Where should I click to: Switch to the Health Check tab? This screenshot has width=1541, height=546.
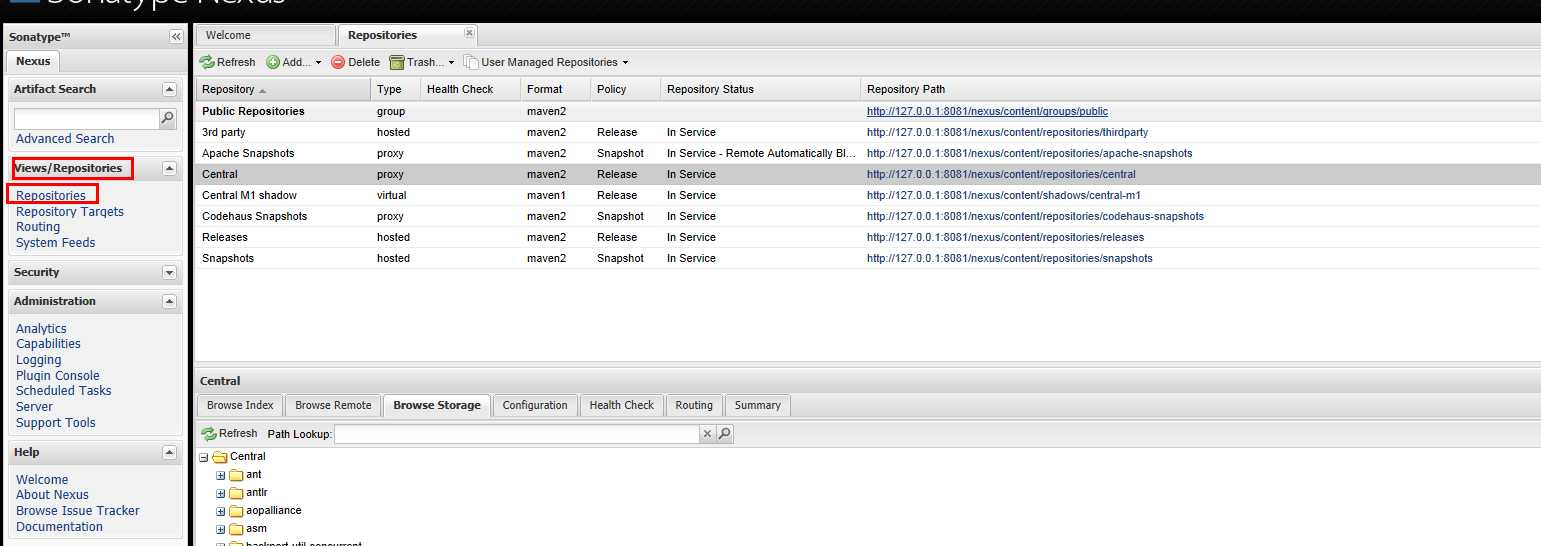point(621,405)
